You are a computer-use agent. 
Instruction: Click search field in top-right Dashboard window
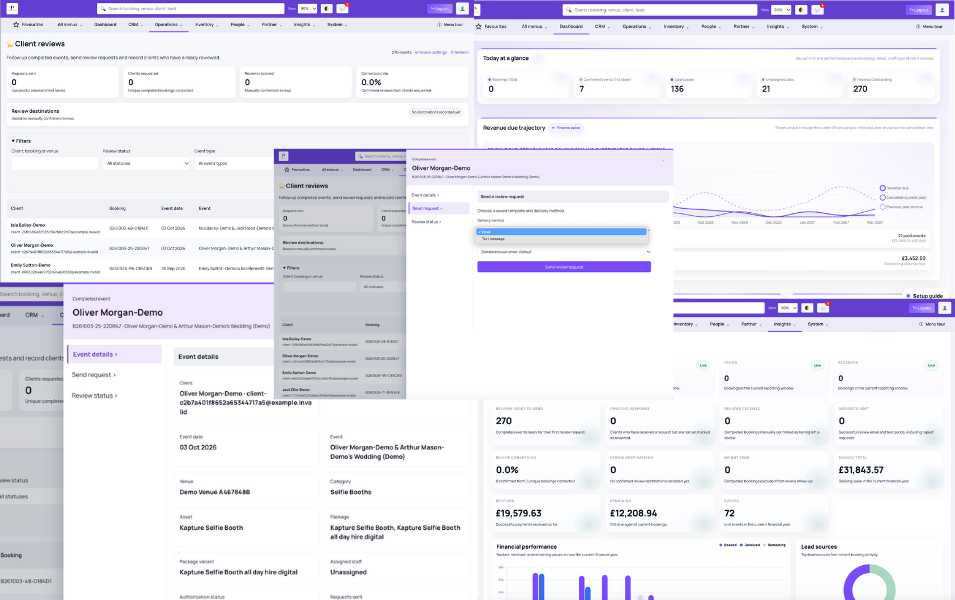click(660, 10)
